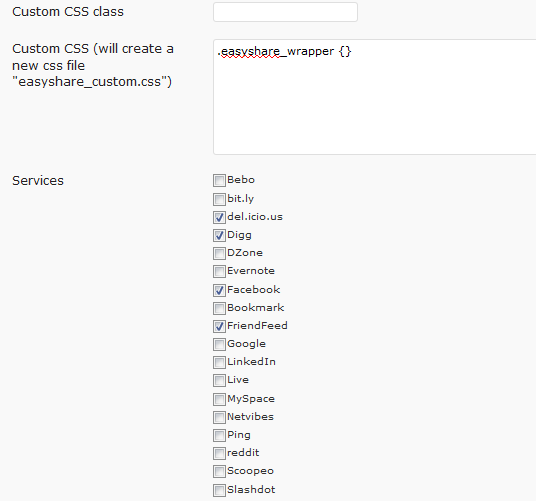This screenshot has width=536, height=501.
Task: Check the bit.ly service option
Action: (x=219, y=199)
